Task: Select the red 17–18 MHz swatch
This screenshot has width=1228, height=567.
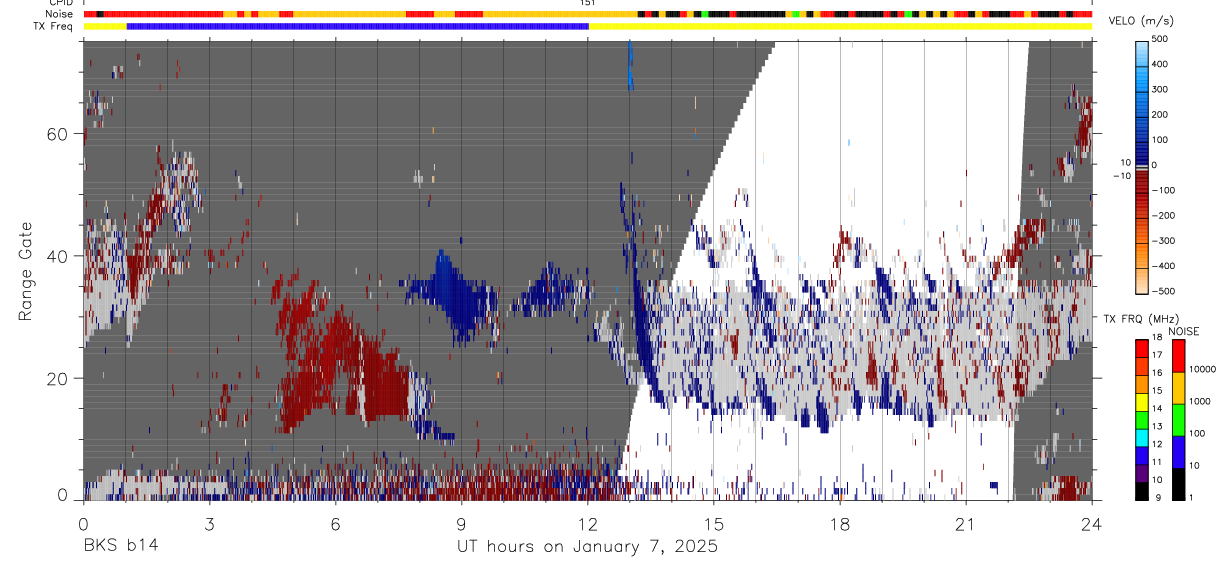Action: [x=1142, y=348]
